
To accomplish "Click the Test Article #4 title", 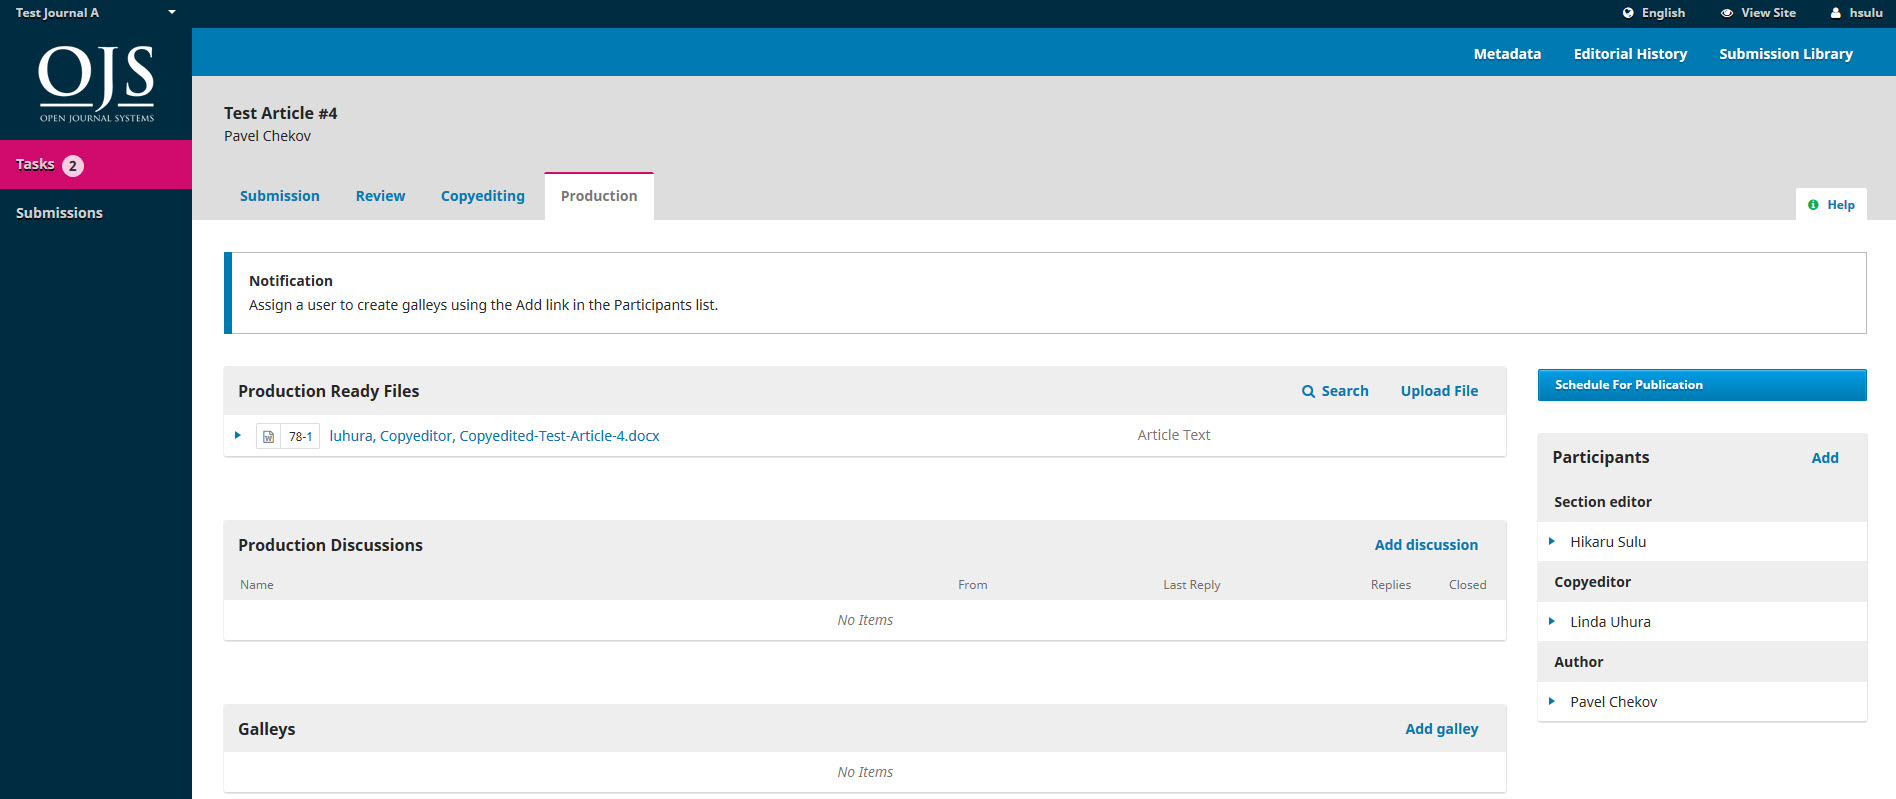I will pos(281,113).
